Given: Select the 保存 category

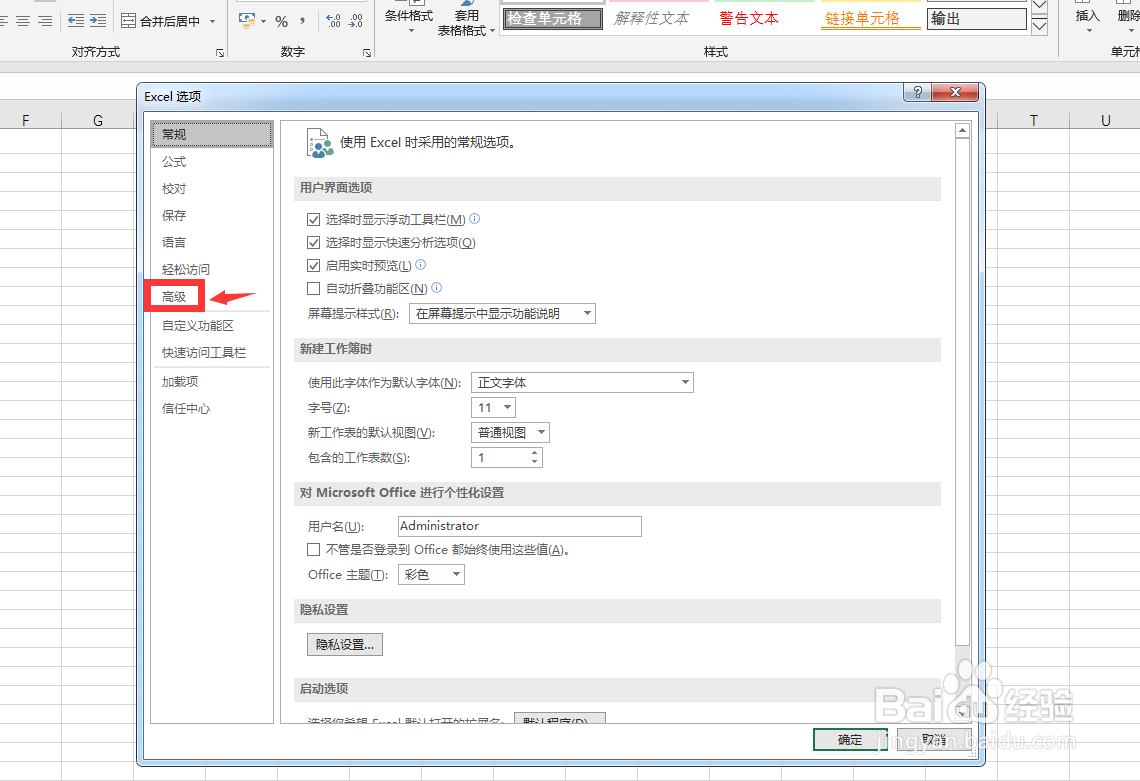Looking at the screenshot, I should tap(212, 215).
